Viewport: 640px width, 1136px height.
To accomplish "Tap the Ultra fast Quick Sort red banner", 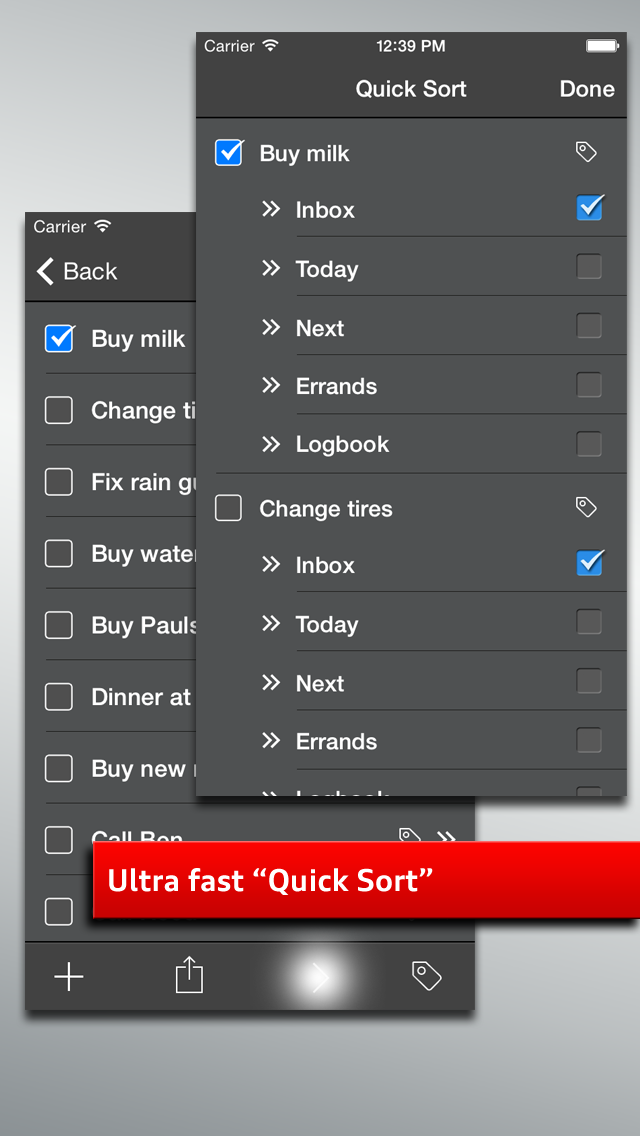I will 366,880.
